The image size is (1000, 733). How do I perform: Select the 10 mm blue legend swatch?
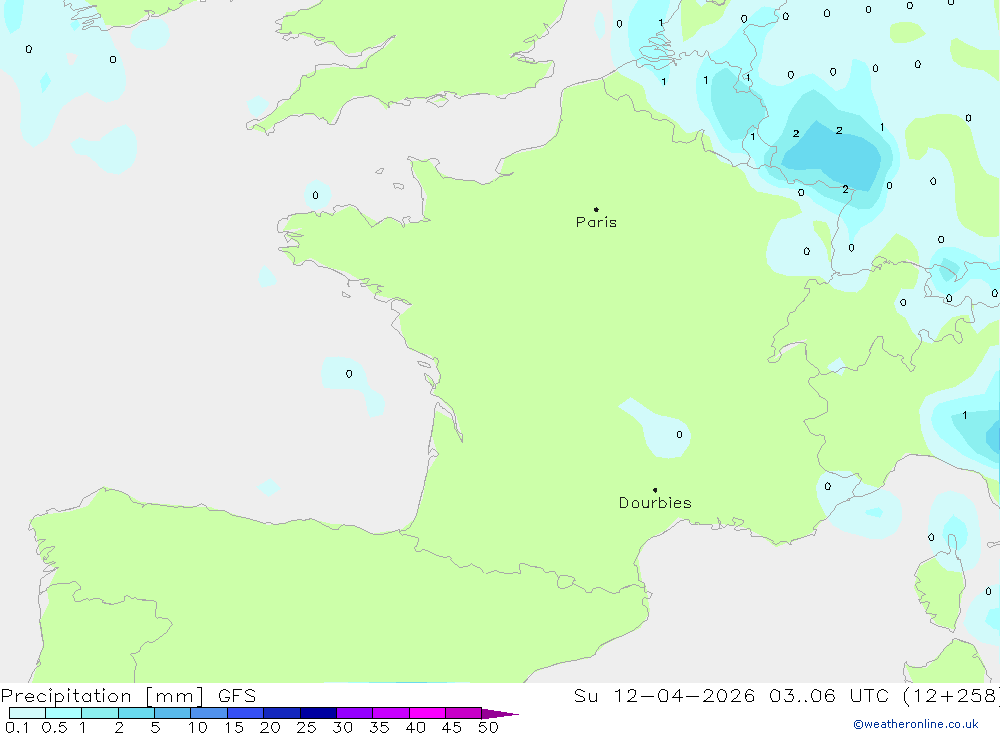click(209, 713)
